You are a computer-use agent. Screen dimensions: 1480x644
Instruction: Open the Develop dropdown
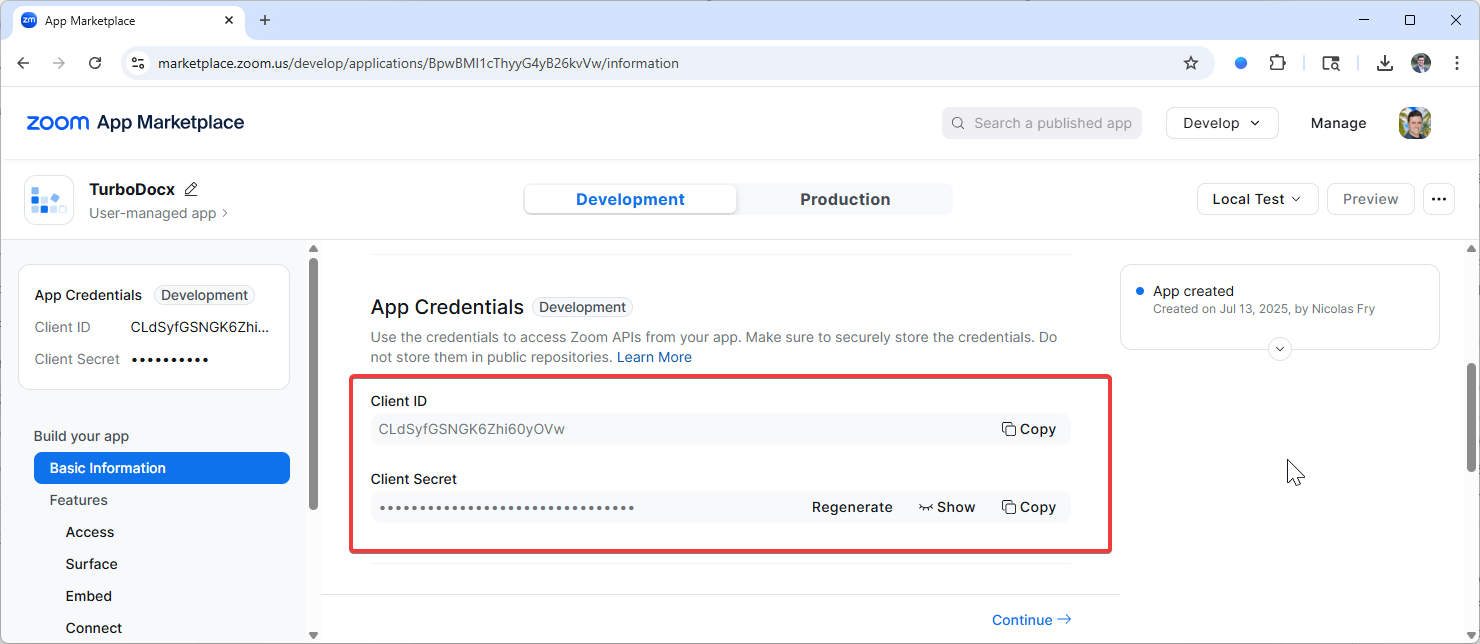1222,123
